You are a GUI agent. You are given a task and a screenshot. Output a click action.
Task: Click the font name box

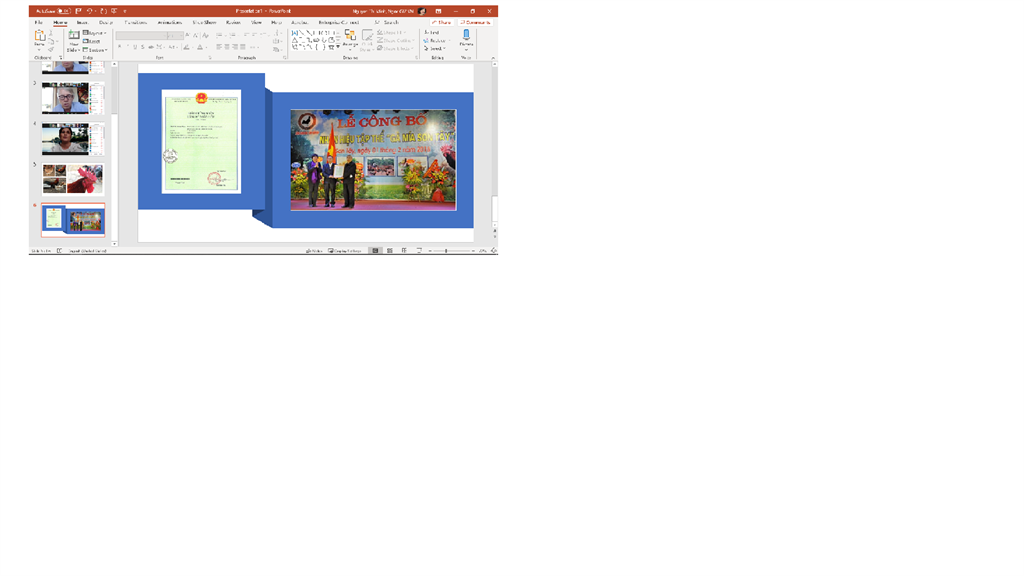pyautogui.click(x=140, y=35)
